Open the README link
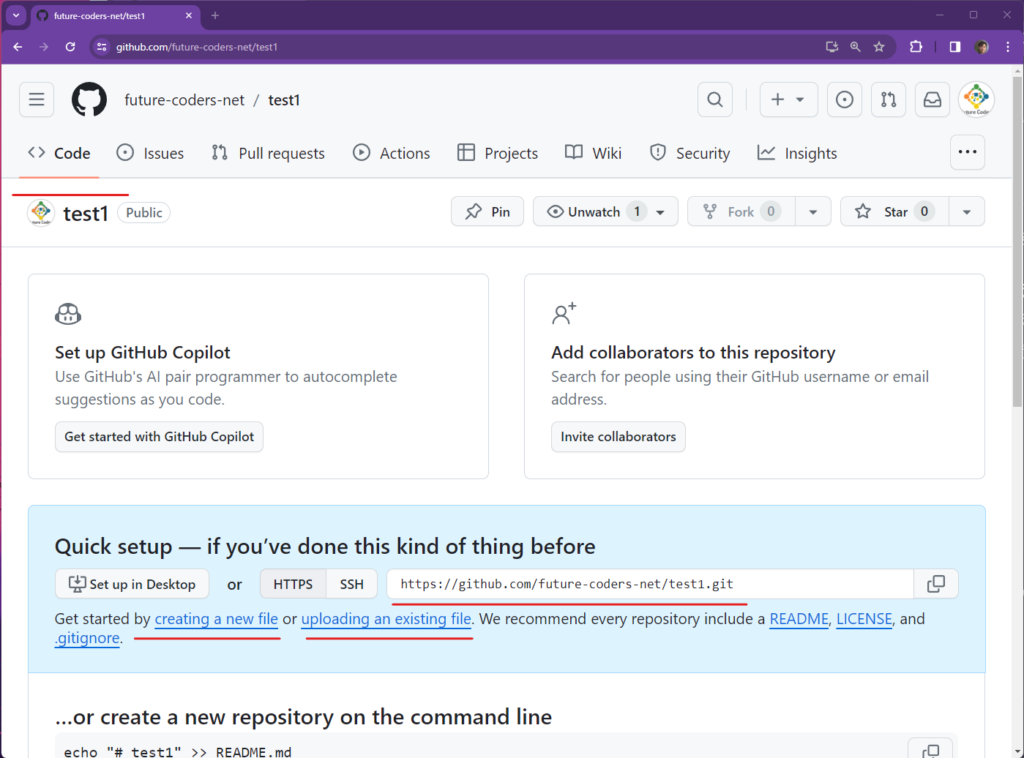 coord(799,619)
